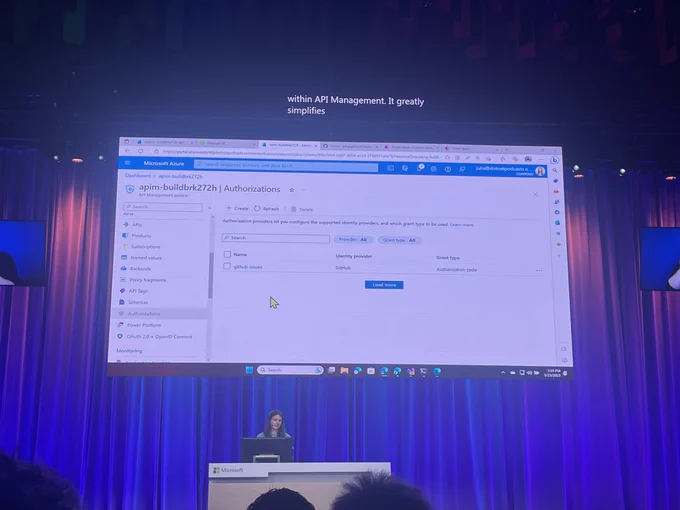Open the taskbar clock and date
This screenshot has width=680, height=510.
(553, 373)
